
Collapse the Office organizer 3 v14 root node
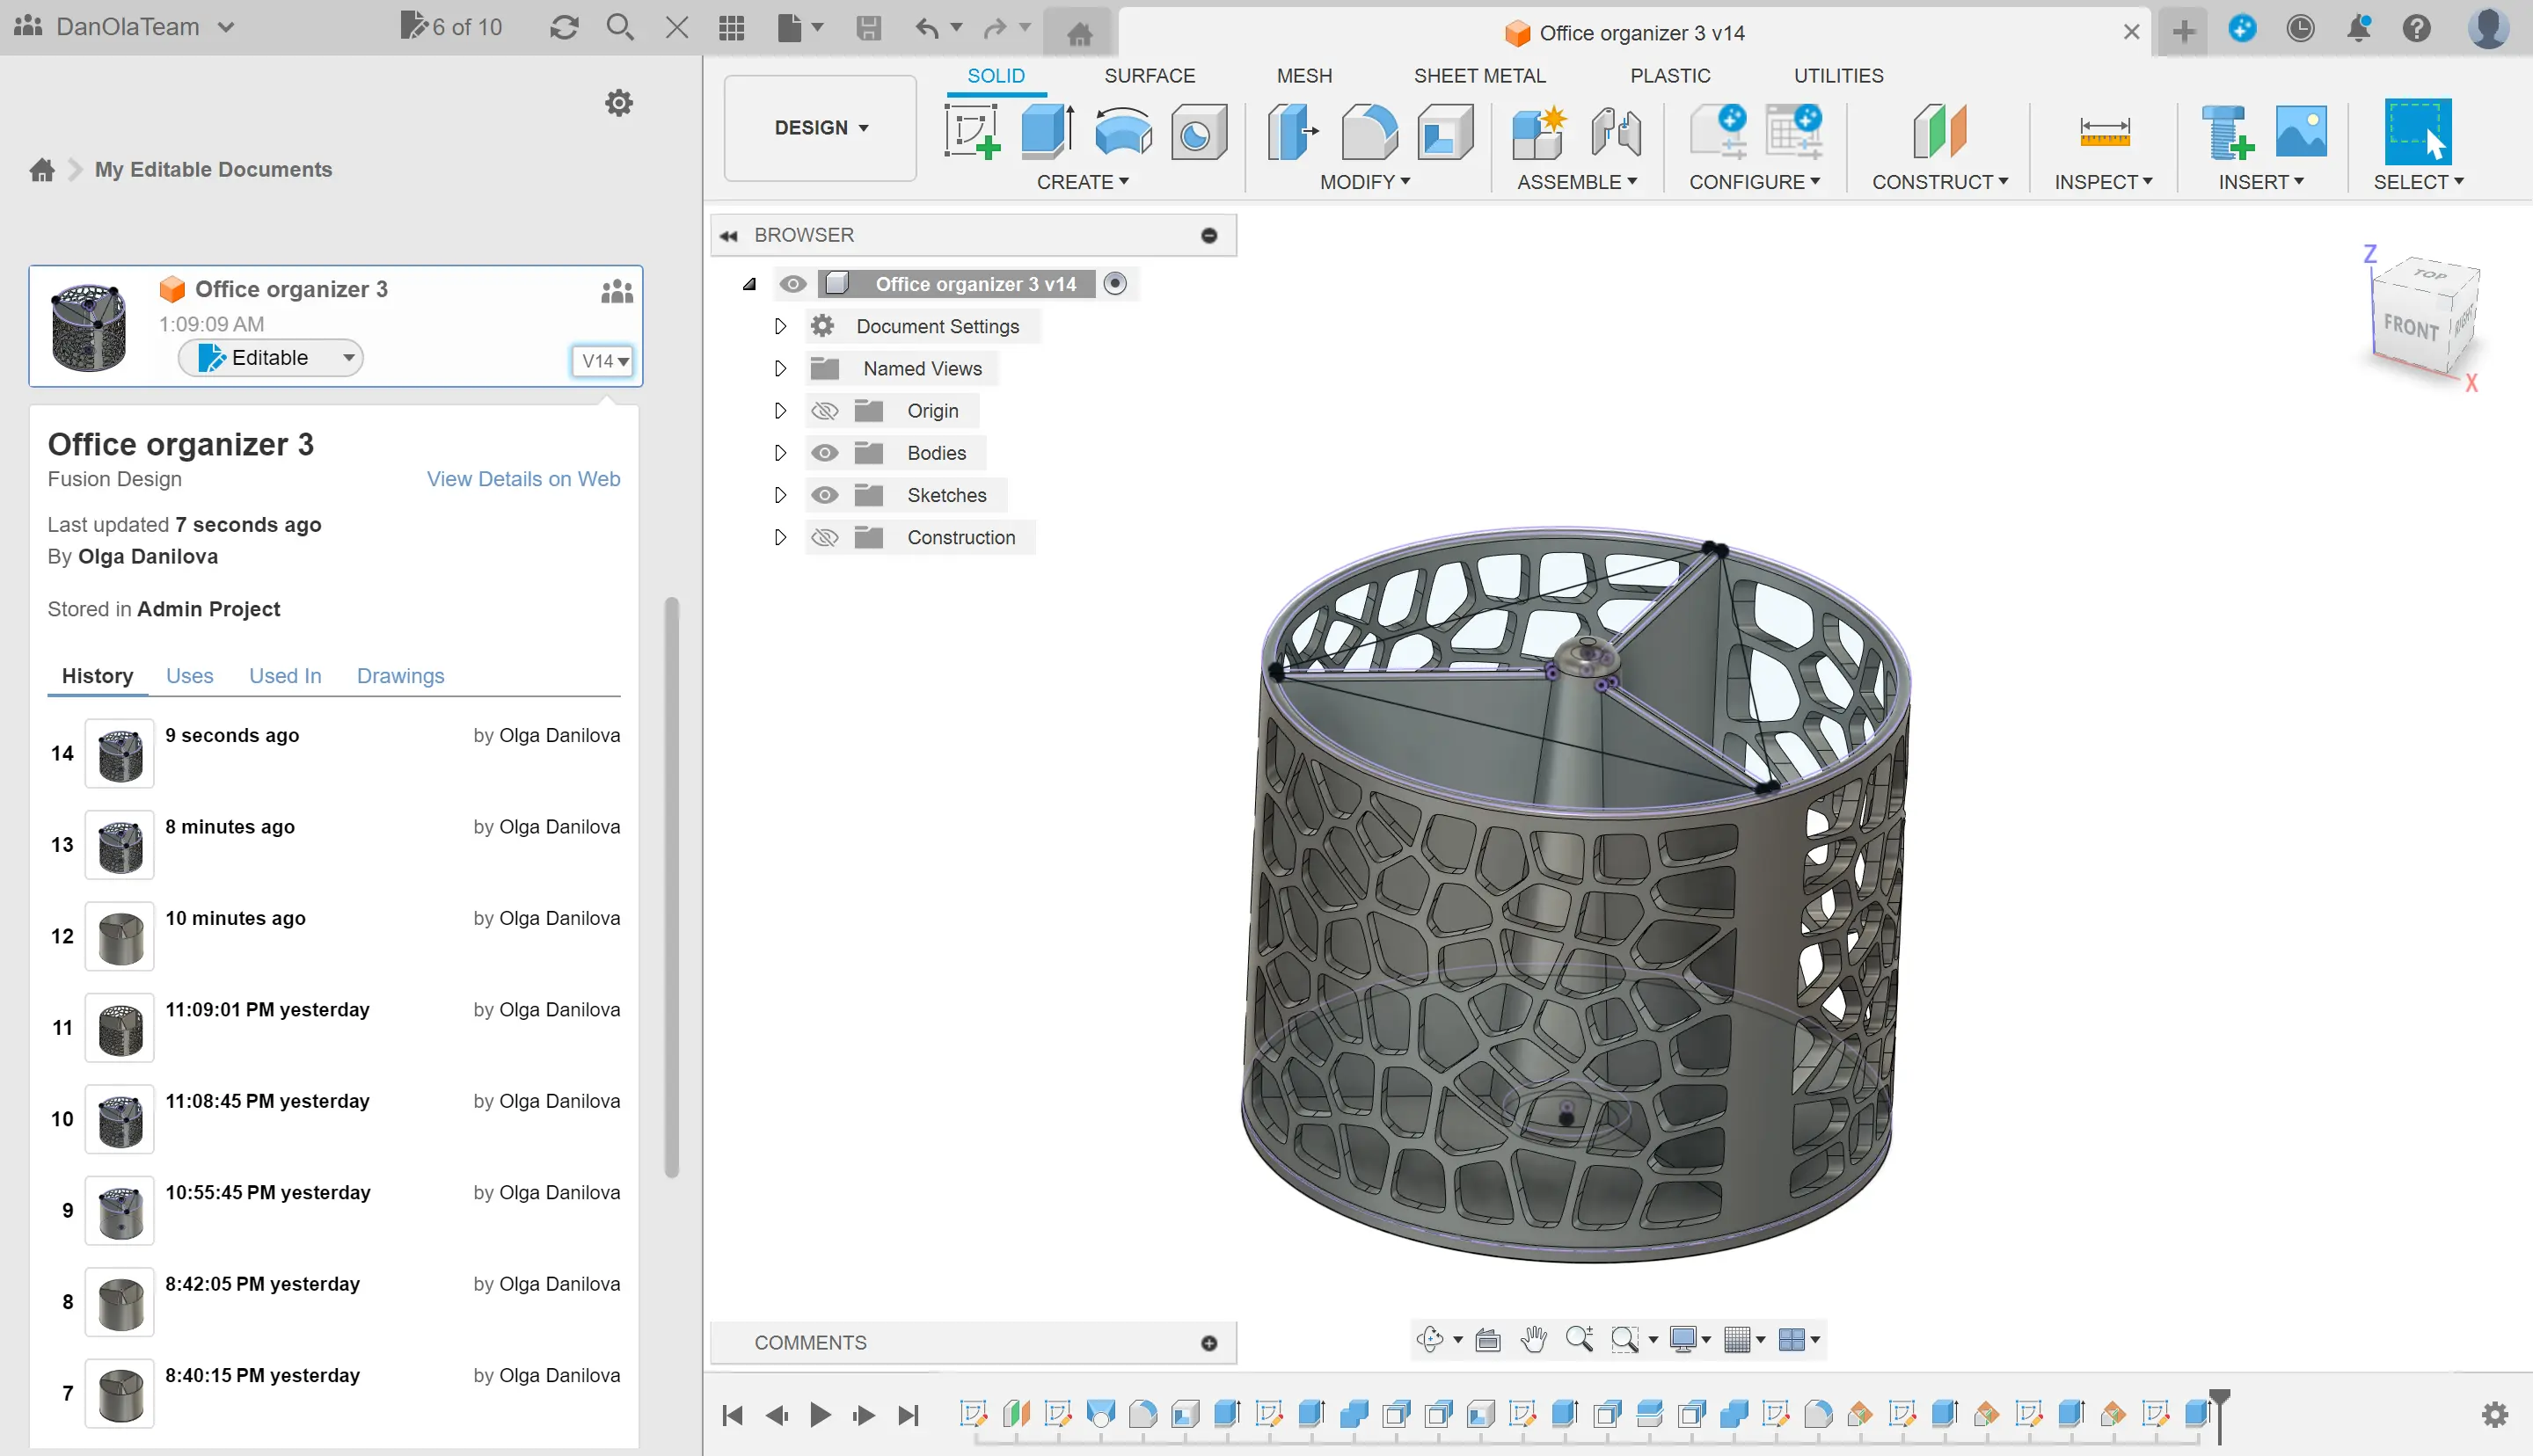click(x=749, y=284)
